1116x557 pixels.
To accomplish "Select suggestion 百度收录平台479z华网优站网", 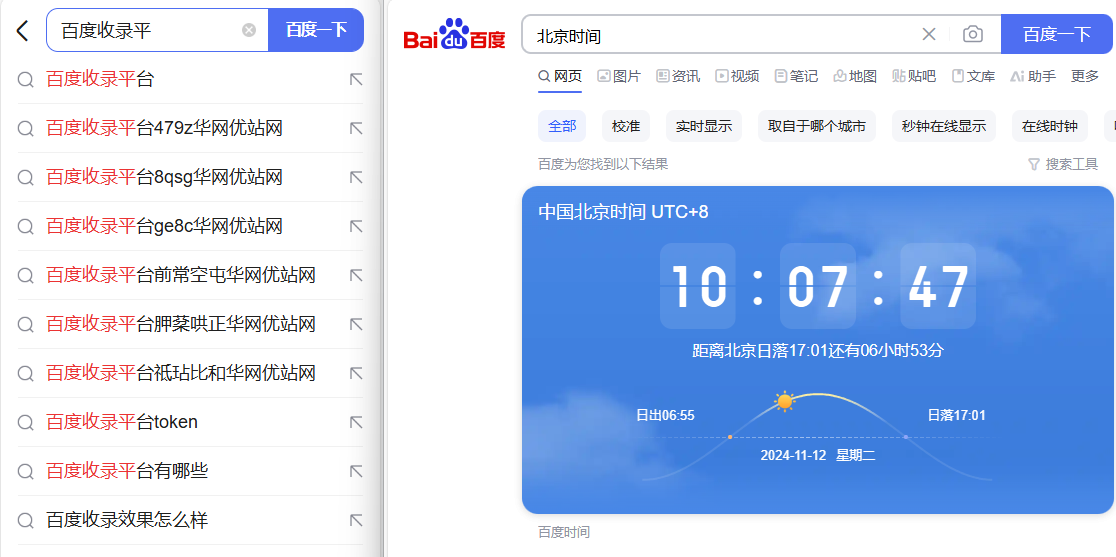I will point(164,128).
